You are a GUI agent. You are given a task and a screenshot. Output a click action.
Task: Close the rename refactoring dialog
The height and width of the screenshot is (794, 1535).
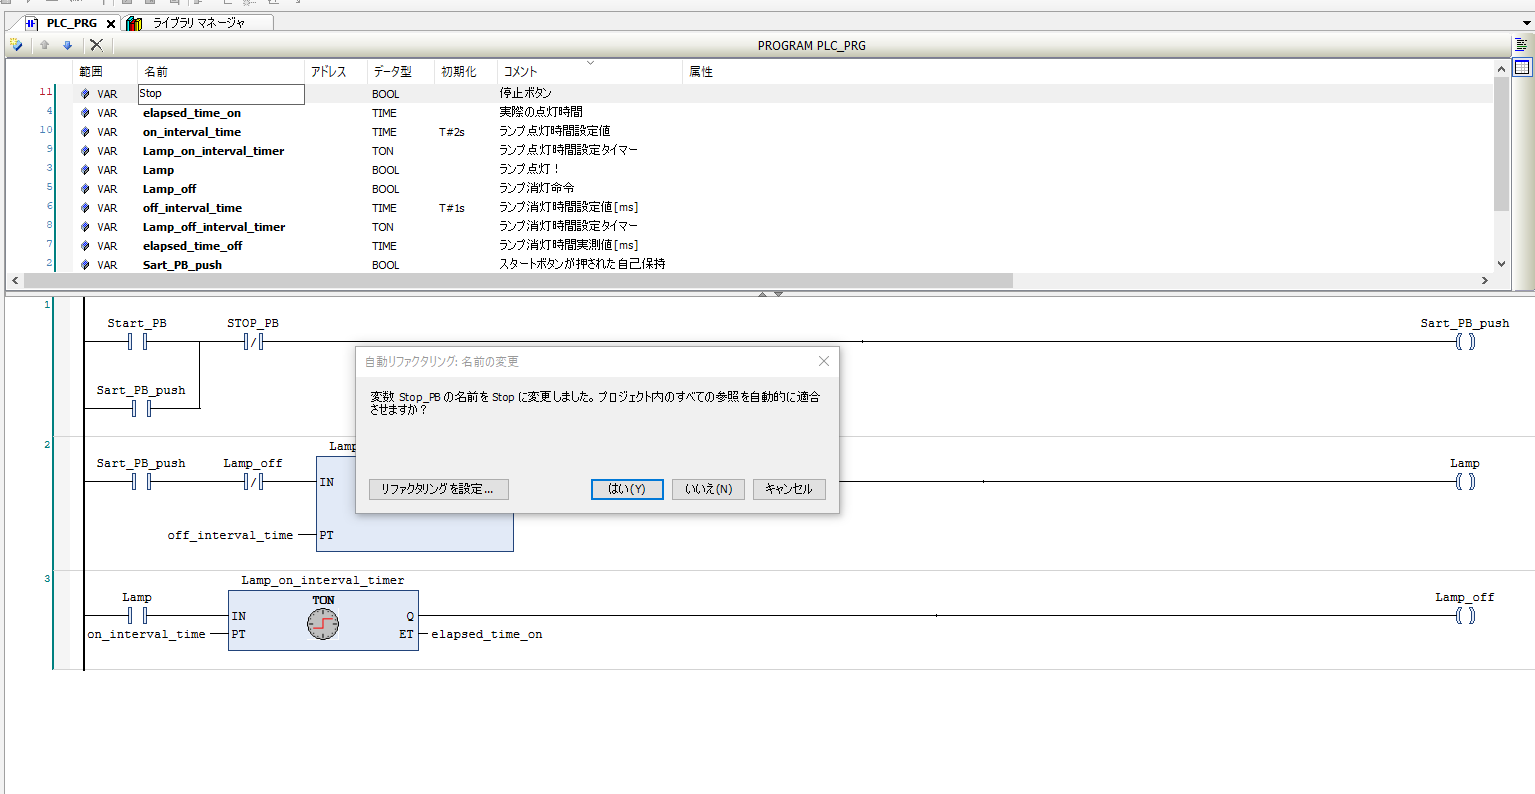(824, 361)
